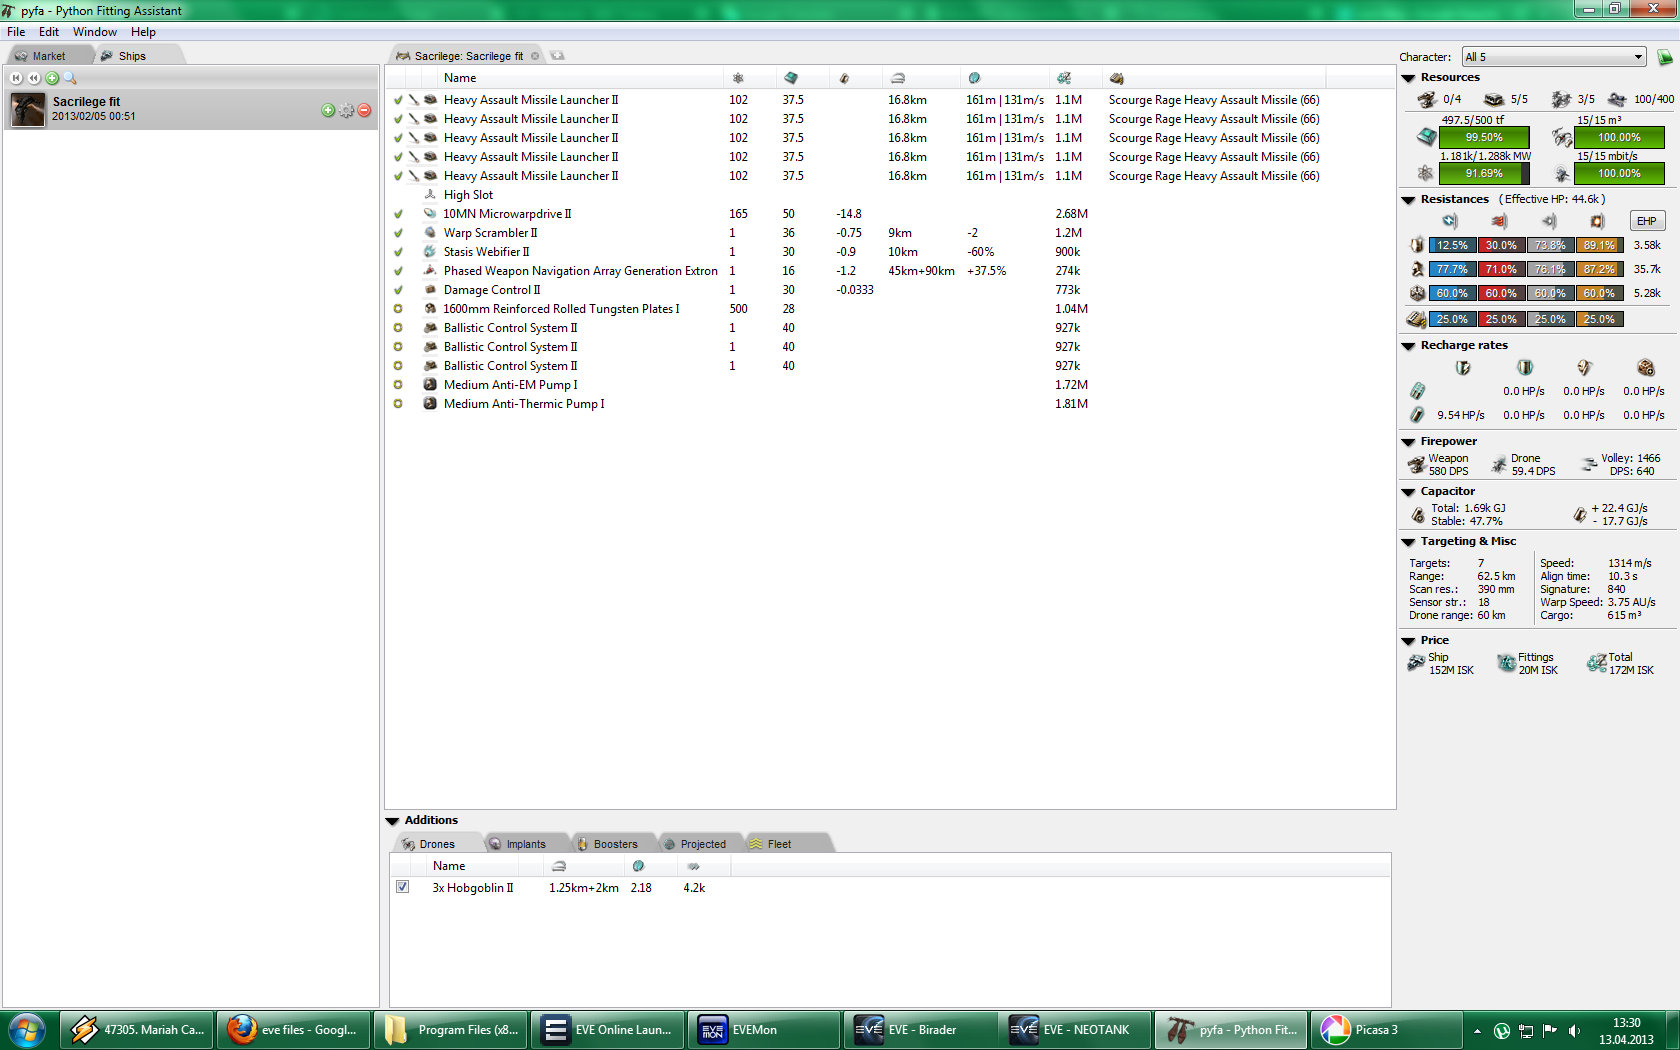Delete the Sacrilege fit with red icon
Image resolution: width=1680 pixels, height=1050 pixels.
364,110
